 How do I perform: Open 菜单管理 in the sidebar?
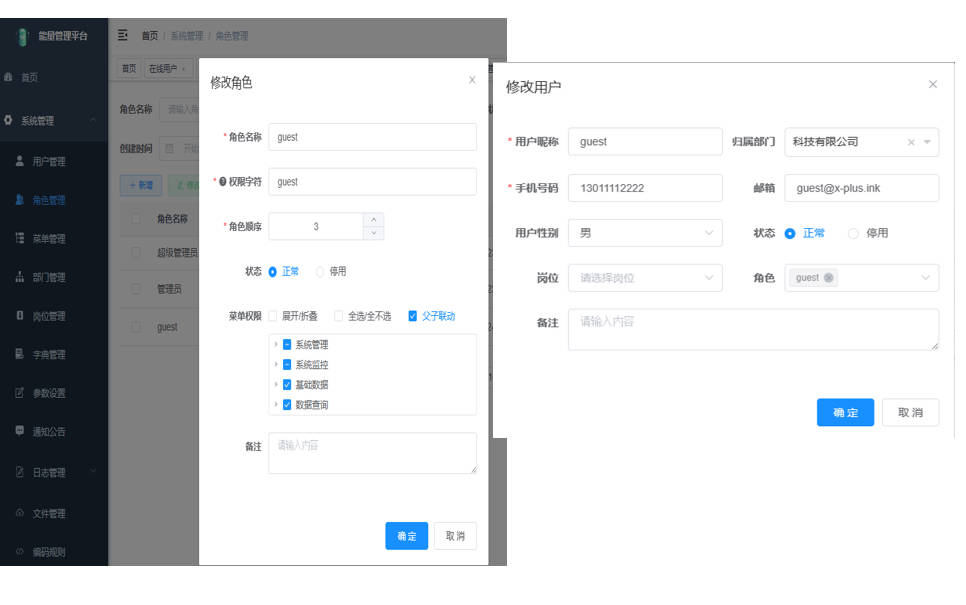click(48, 239)
